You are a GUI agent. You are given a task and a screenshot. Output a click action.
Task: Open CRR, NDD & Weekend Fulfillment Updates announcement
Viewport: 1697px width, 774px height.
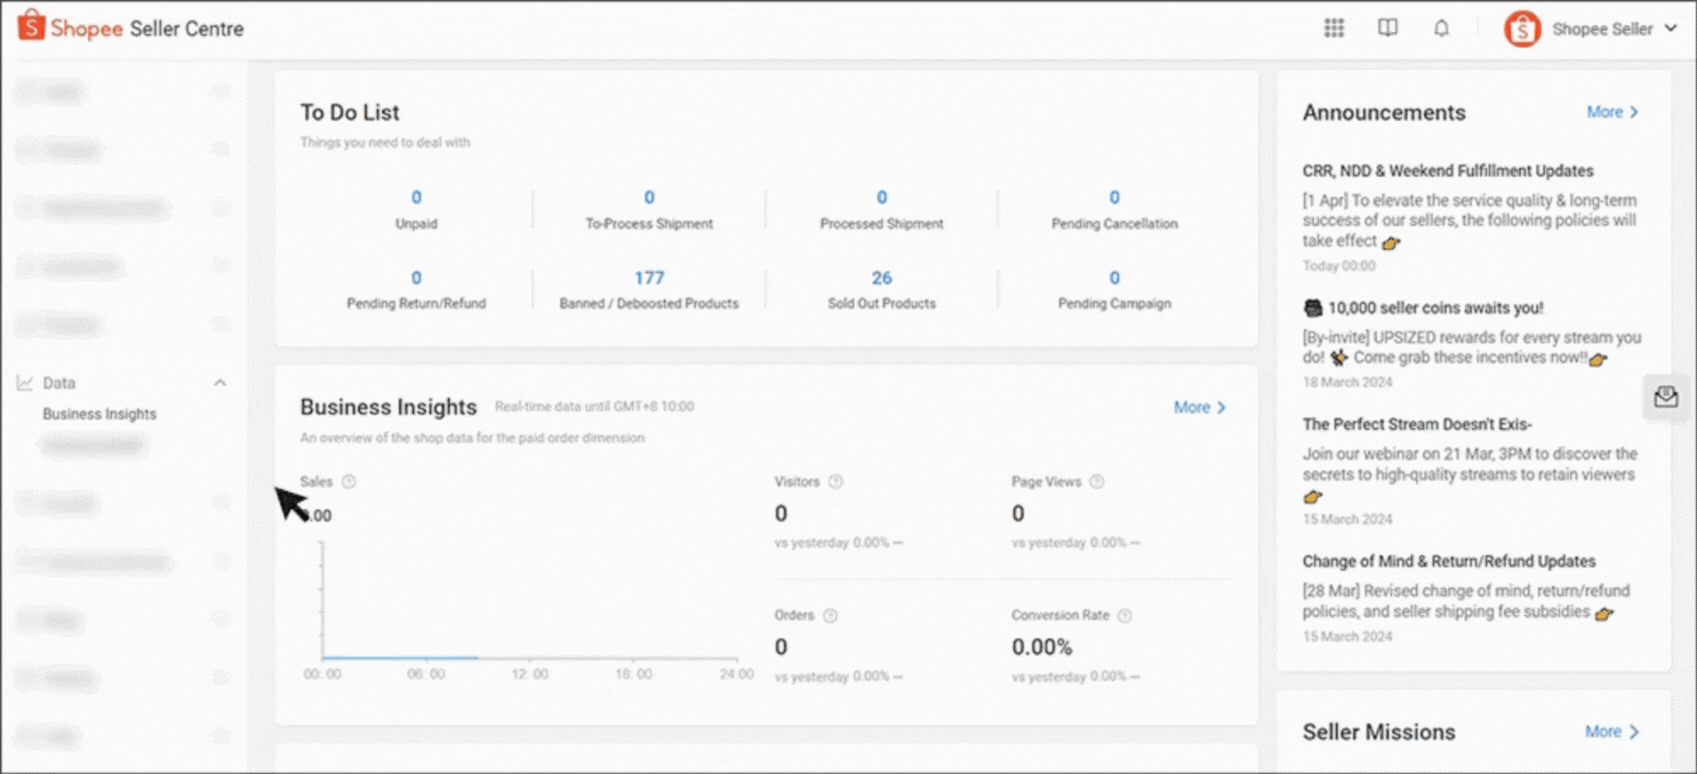tap(1448, 171)
